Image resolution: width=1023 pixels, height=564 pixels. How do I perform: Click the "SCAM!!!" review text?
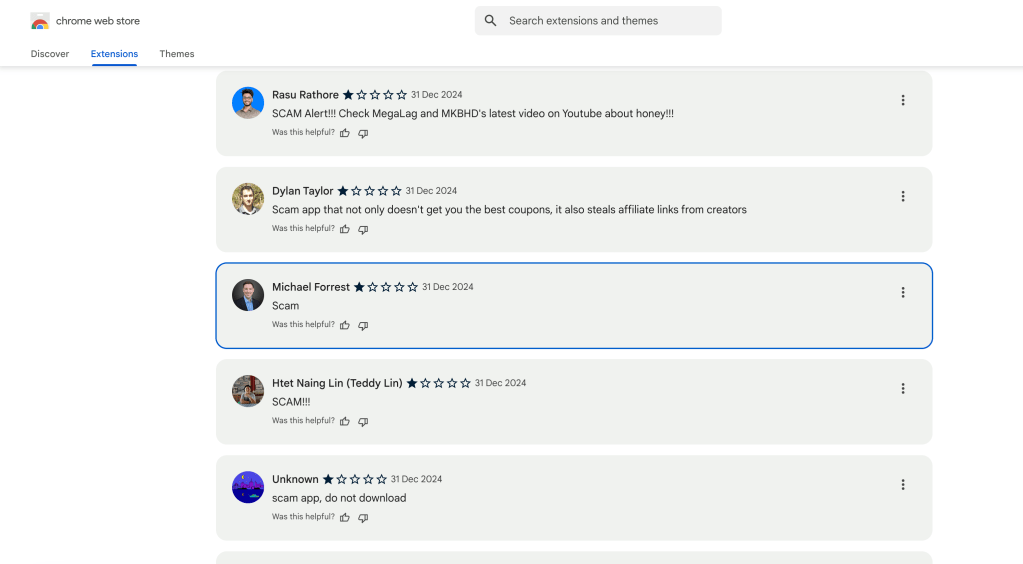[291, 401]
